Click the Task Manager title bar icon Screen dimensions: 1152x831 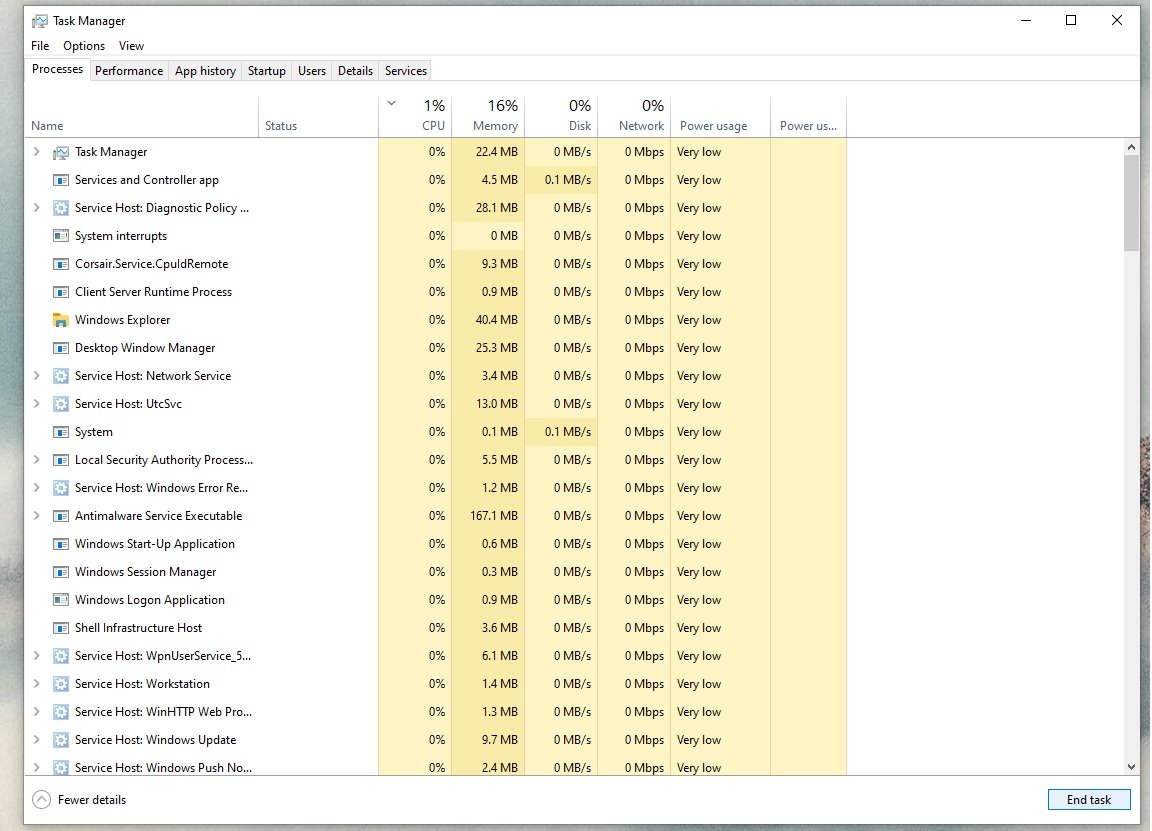pyautogui.click(x=40, y=21)
